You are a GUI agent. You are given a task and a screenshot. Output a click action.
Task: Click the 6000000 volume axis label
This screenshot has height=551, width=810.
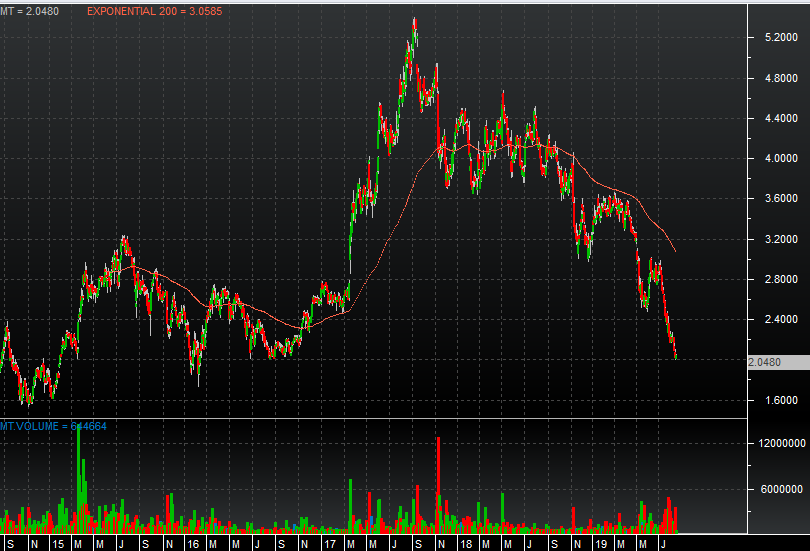782,489
